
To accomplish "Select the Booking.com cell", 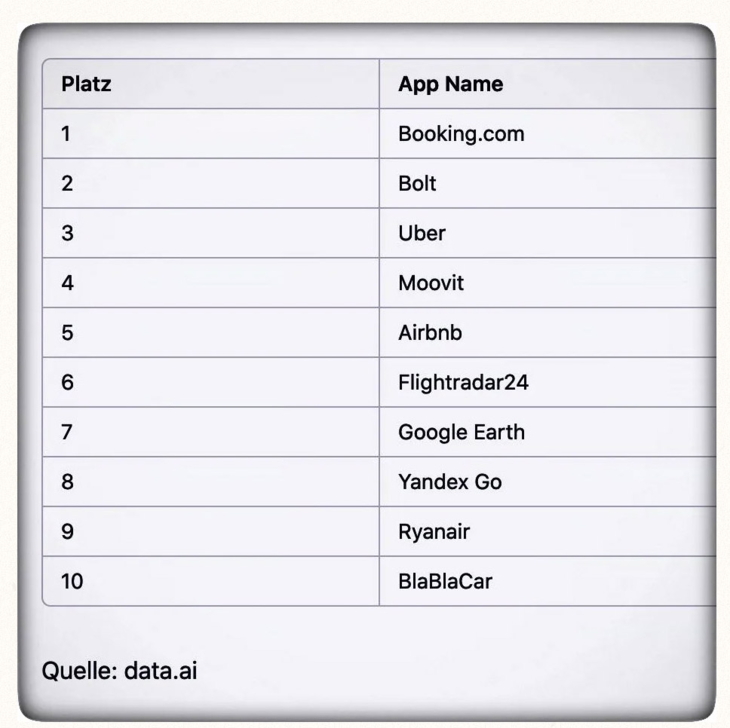I will (461, 133).
